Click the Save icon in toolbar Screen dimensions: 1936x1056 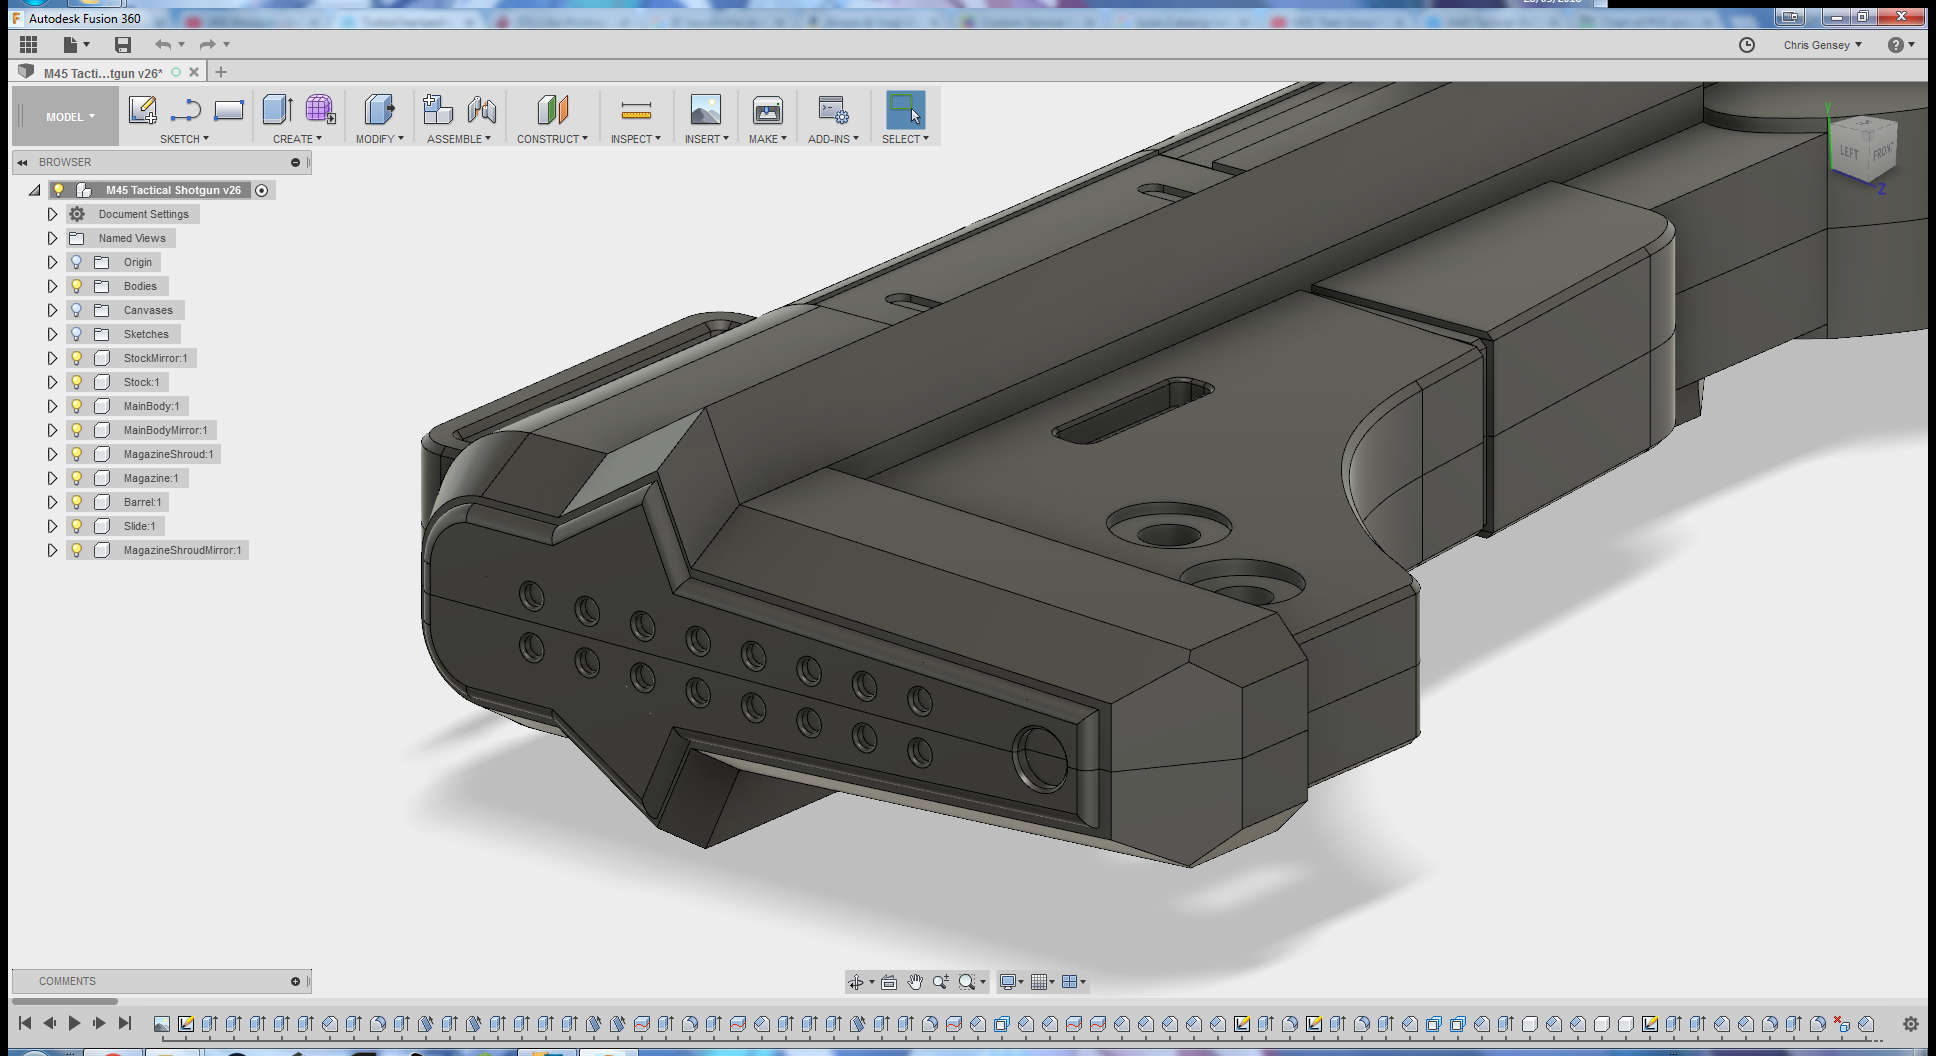[x=122, y=44]
